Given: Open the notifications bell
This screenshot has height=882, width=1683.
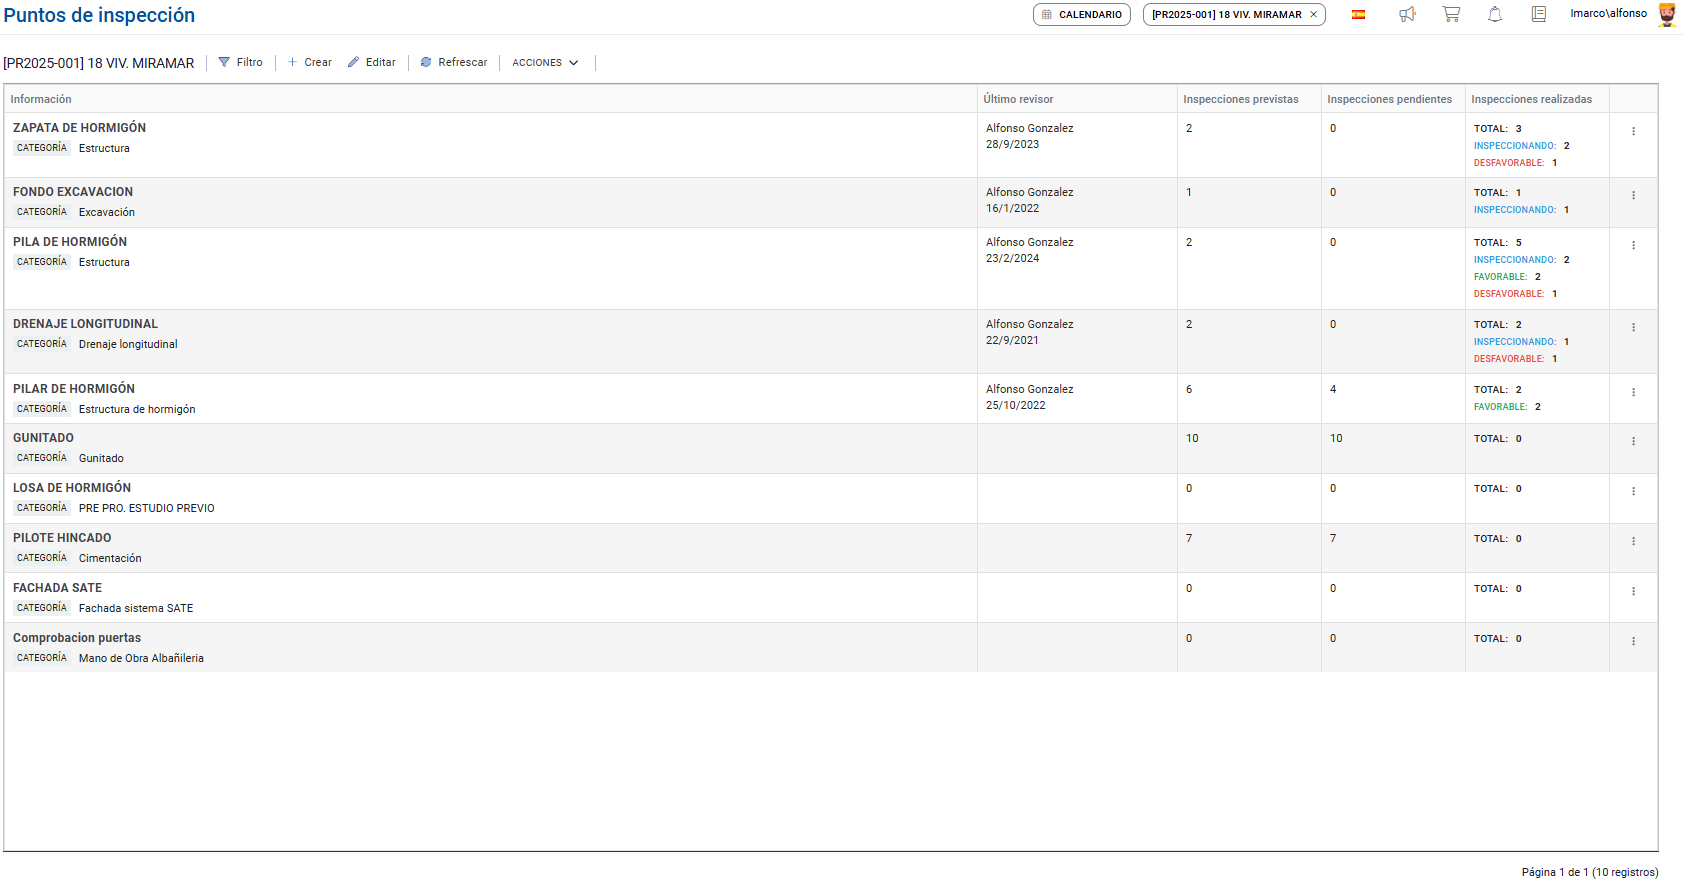Looking at the screenshot, I should (1495, 14).
